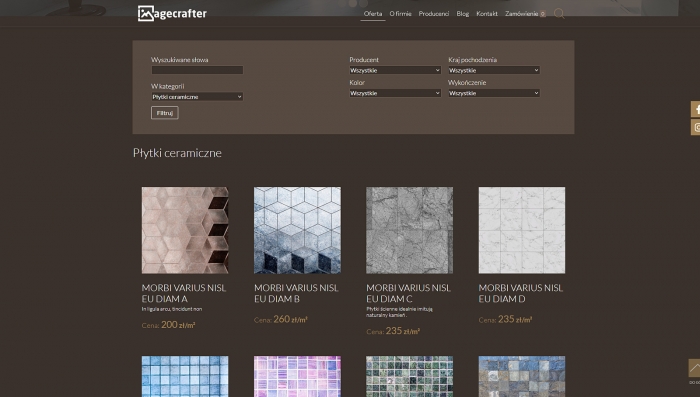The image size is (700, 397).
Task: Open the Blog menu item
Action: (x=462, y=14)
